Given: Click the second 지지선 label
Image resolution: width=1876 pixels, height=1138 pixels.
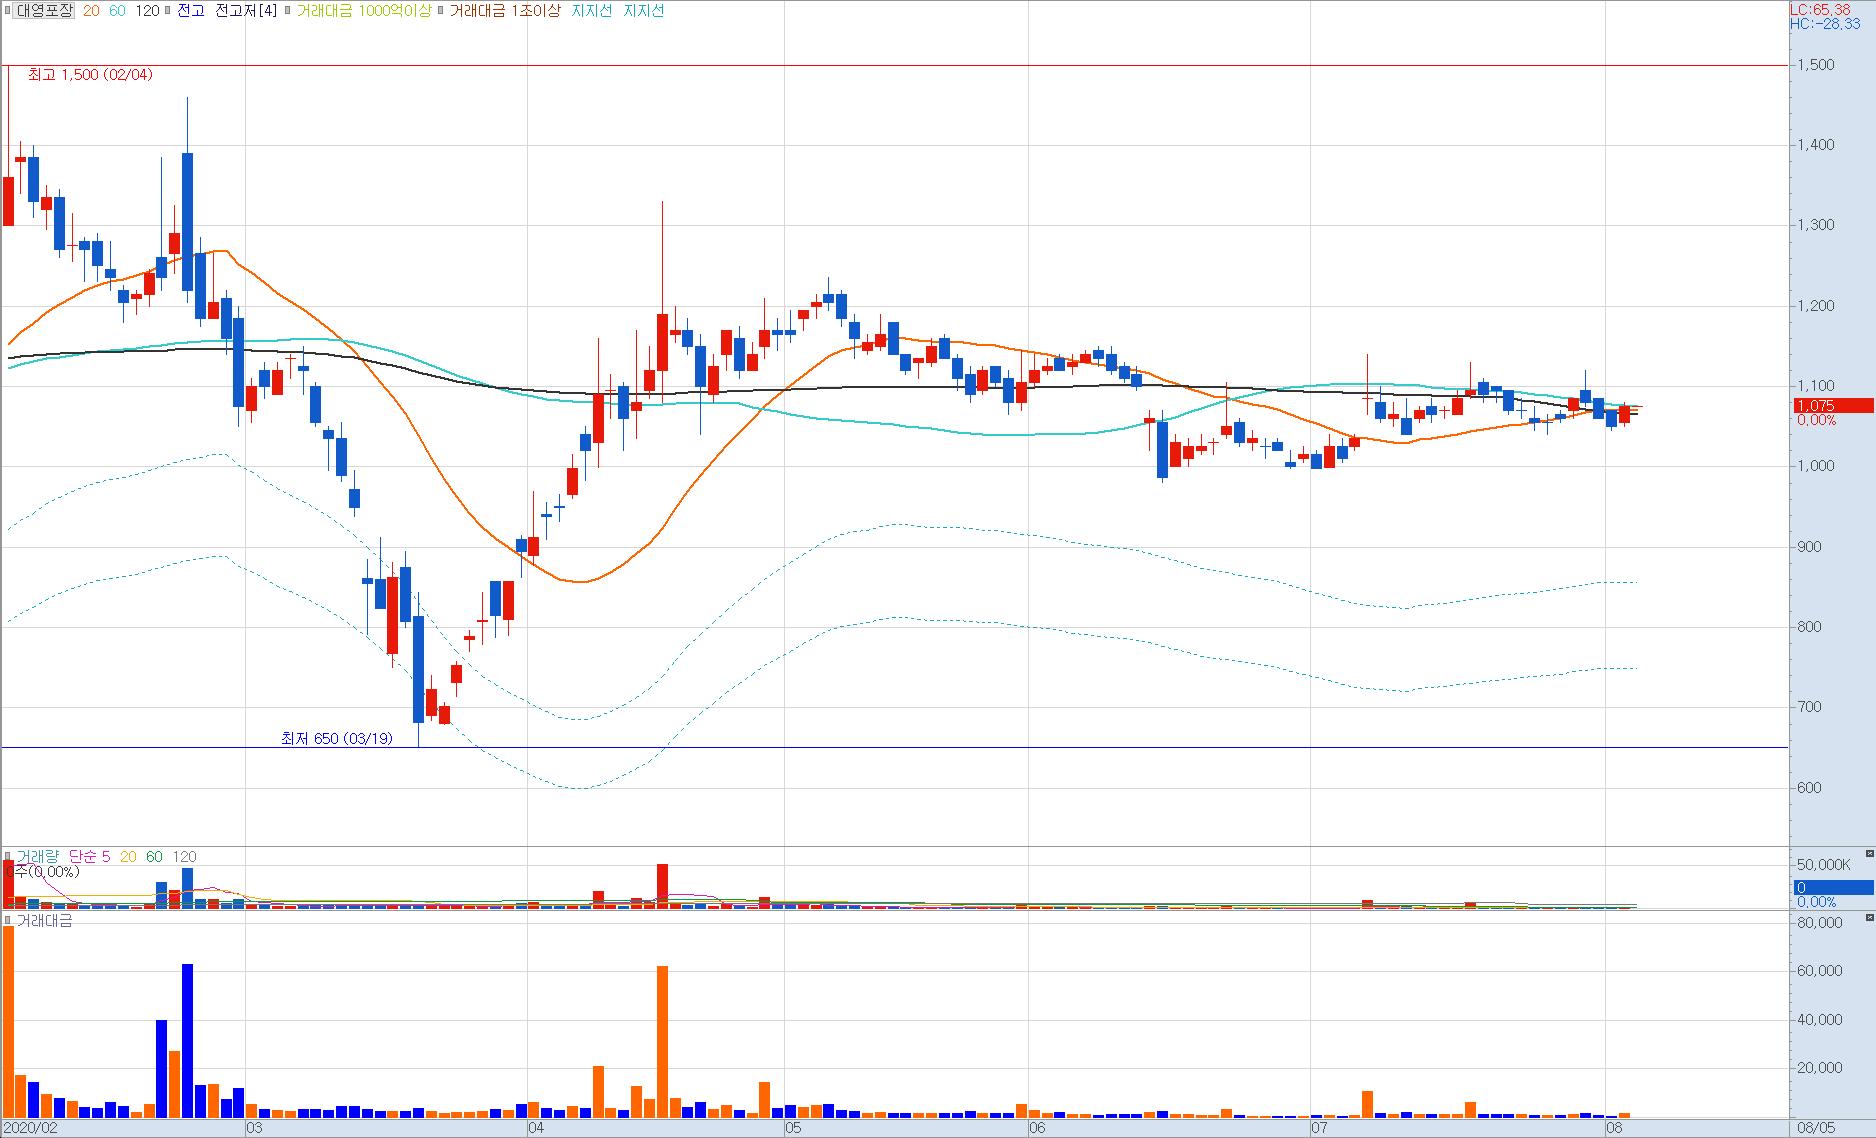Looking at the screenshot, I should pyautogui.click(x=643, y=11).
